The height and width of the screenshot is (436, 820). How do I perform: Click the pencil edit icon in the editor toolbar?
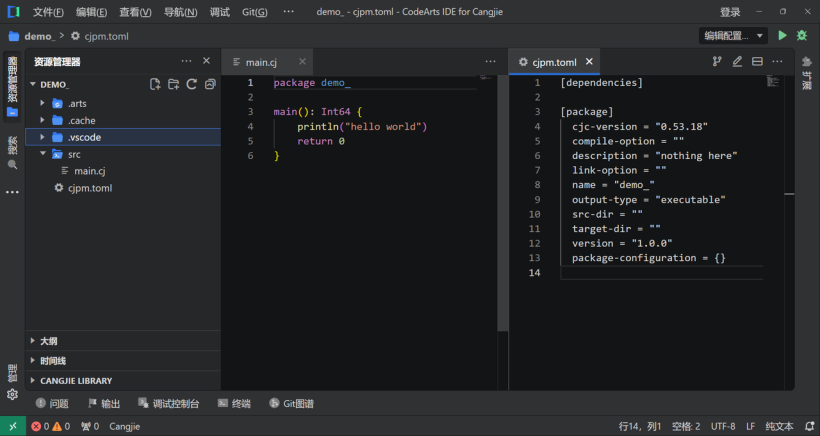coord(737,62)
